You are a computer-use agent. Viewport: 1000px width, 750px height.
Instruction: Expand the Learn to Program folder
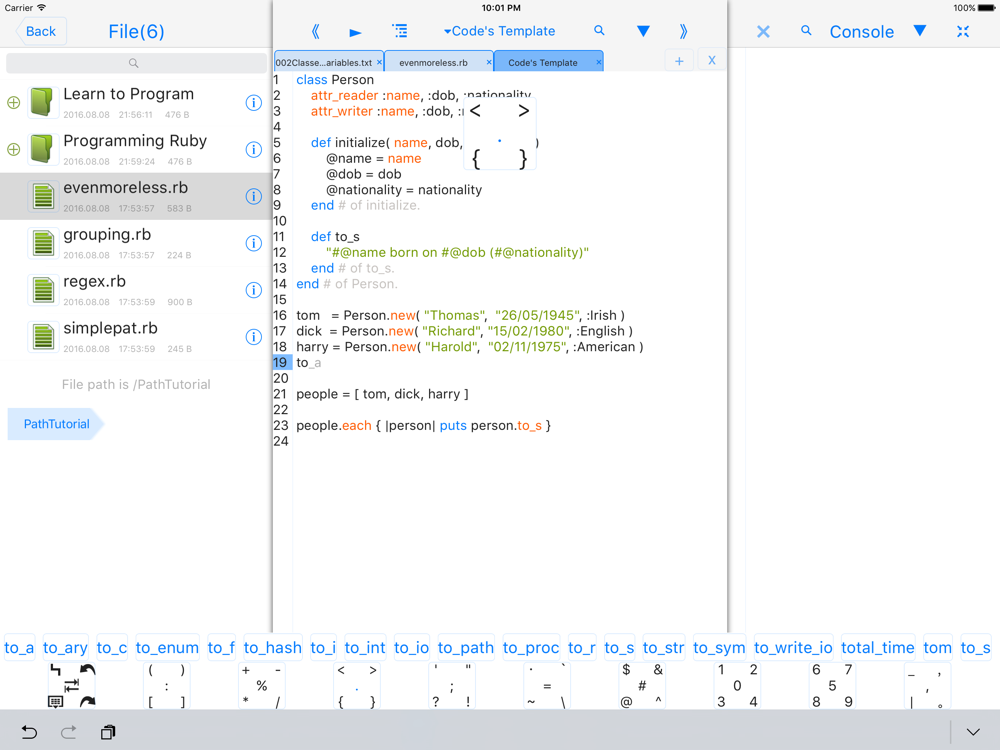point(13,103)
